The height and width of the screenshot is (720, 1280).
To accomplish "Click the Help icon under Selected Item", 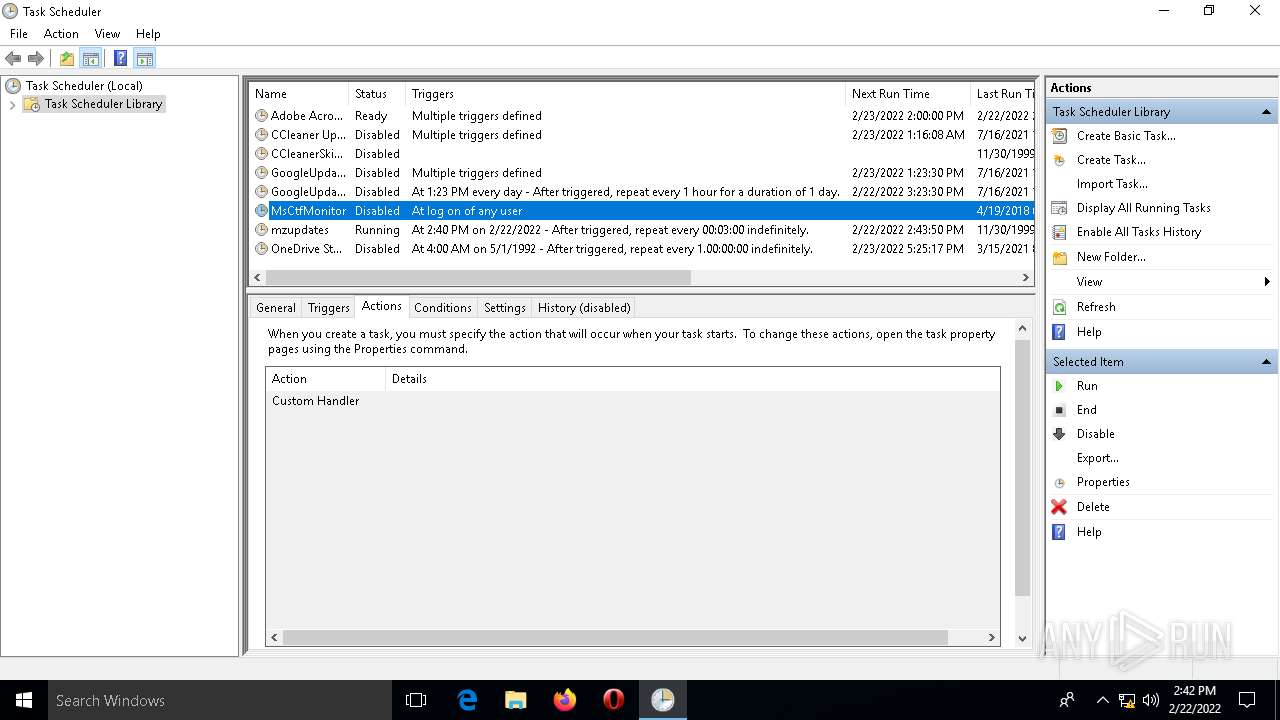I will [1060, 532].
